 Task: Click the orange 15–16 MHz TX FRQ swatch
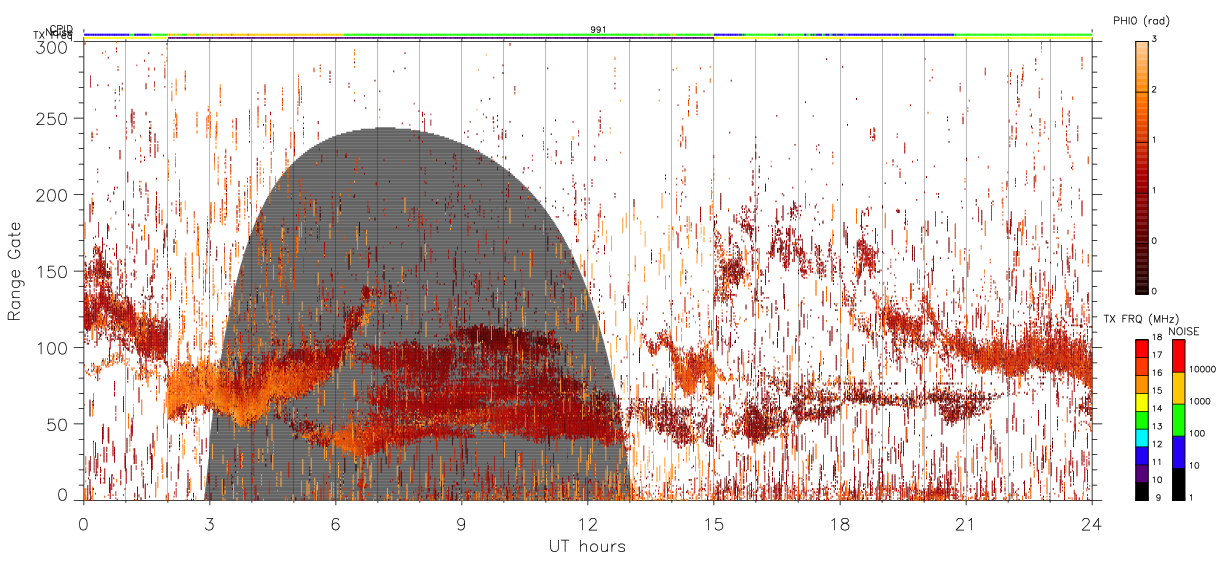tap(1141, 385)
